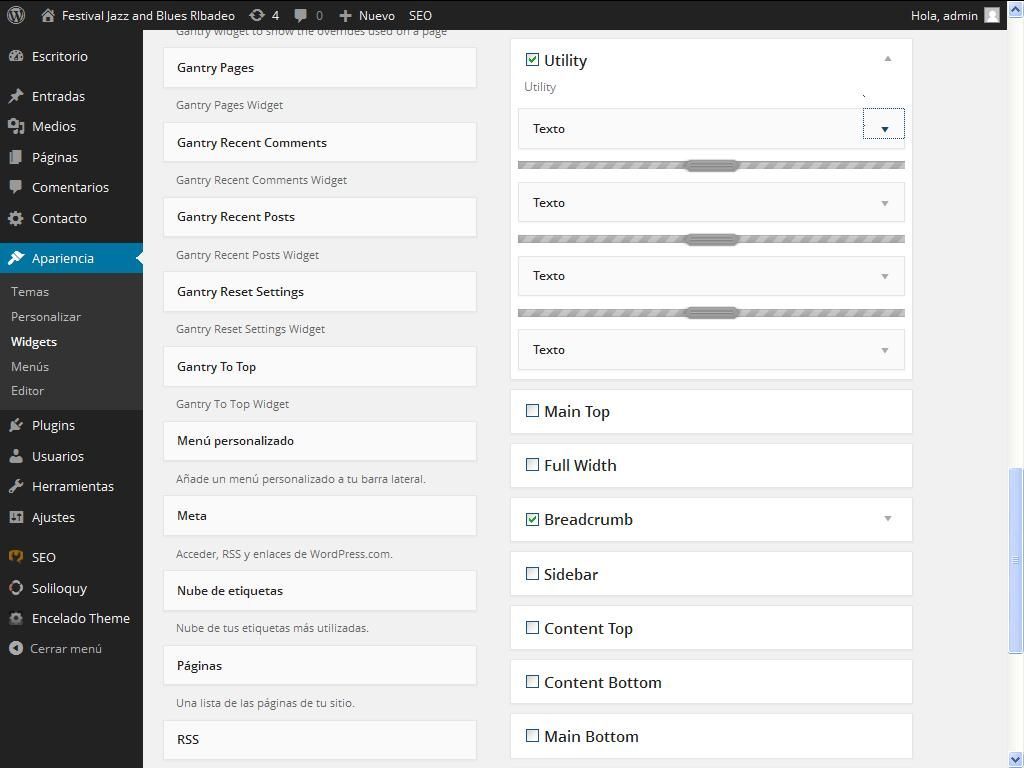Click the plus icon beside Nuevo
Viewport: 1024px width, 768px height.
tap(345, 16)
